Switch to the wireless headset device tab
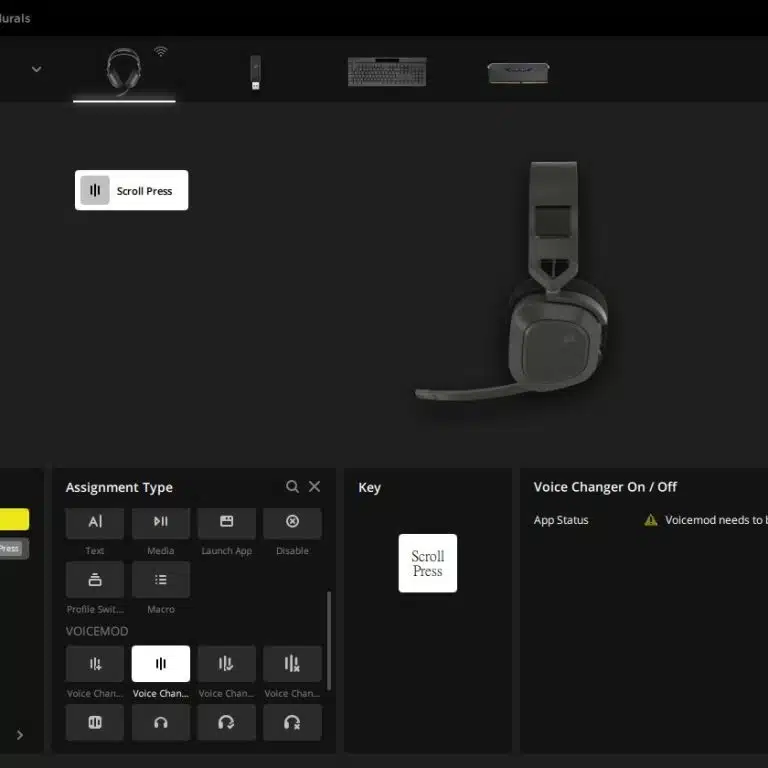The image size is (768, 768). click(x=124, y=72)
